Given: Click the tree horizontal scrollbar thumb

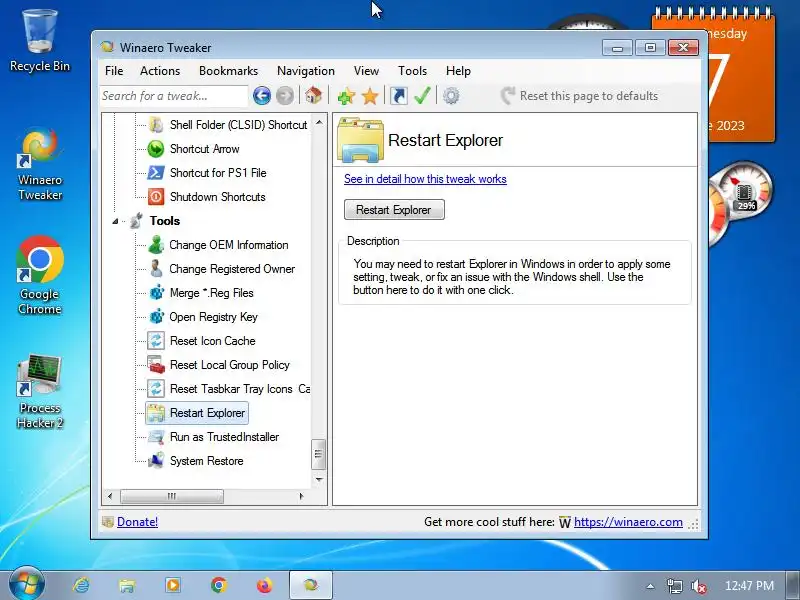Looking at the screenshot, I should [171, 496].
